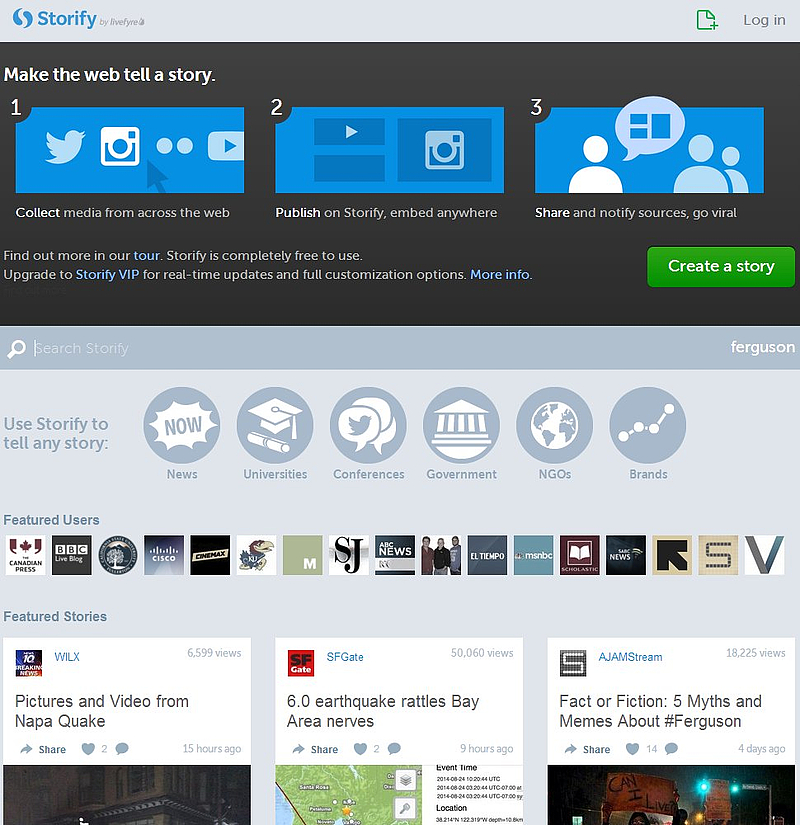
Task: Select the NGOs globe icon
Action: tap(554, 426)
